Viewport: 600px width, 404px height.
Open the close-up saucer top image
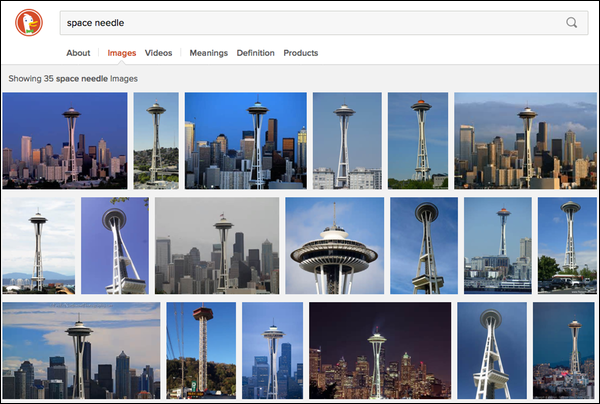pyautogui.click(x=334, y=245)
